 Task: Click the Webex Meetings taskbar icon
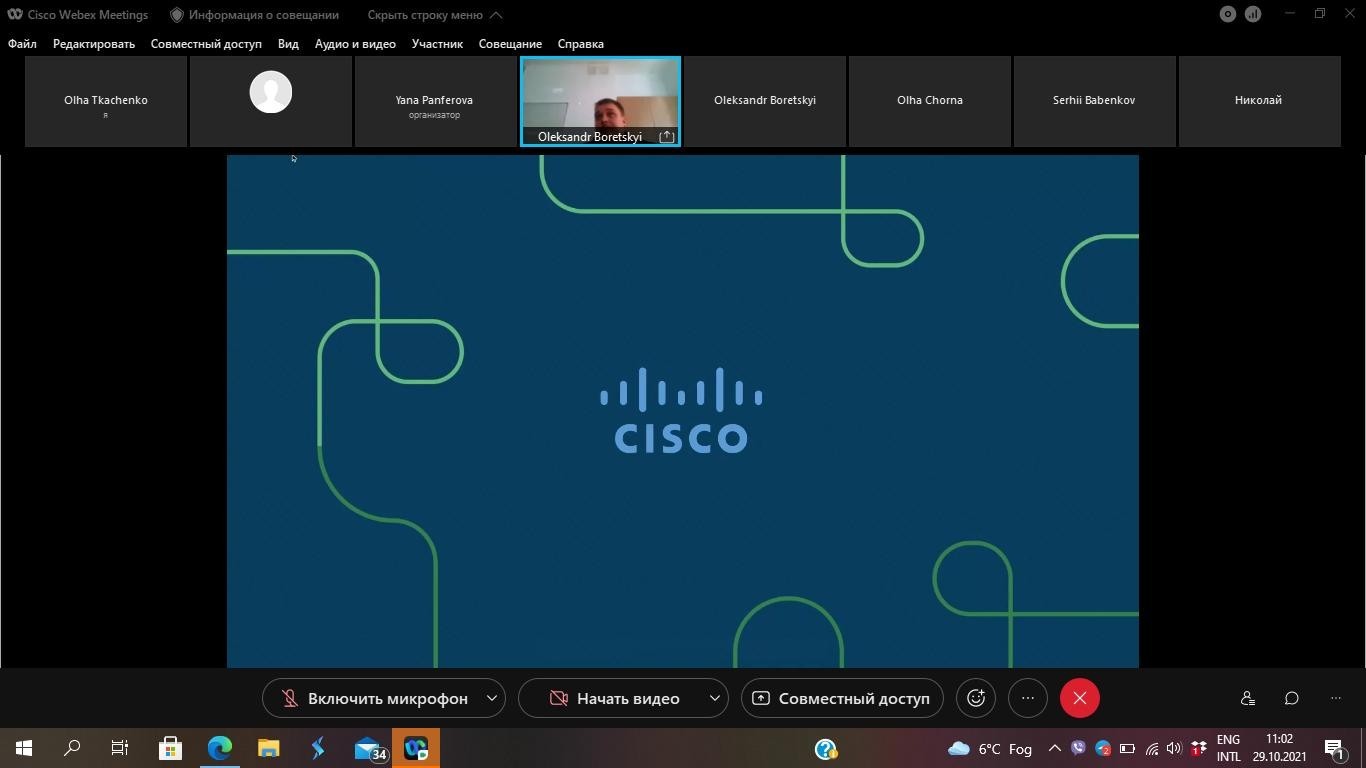[416, 748]
